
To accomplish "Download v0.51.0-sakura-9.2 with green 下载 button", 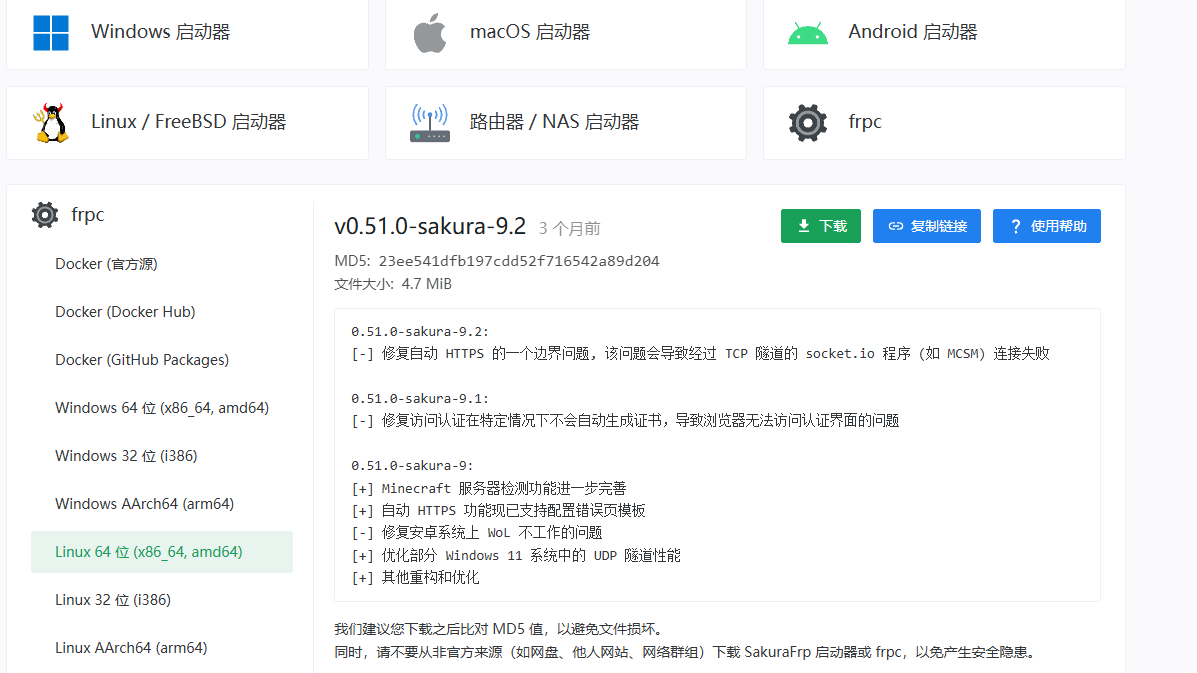I will (x=821, y=226).
